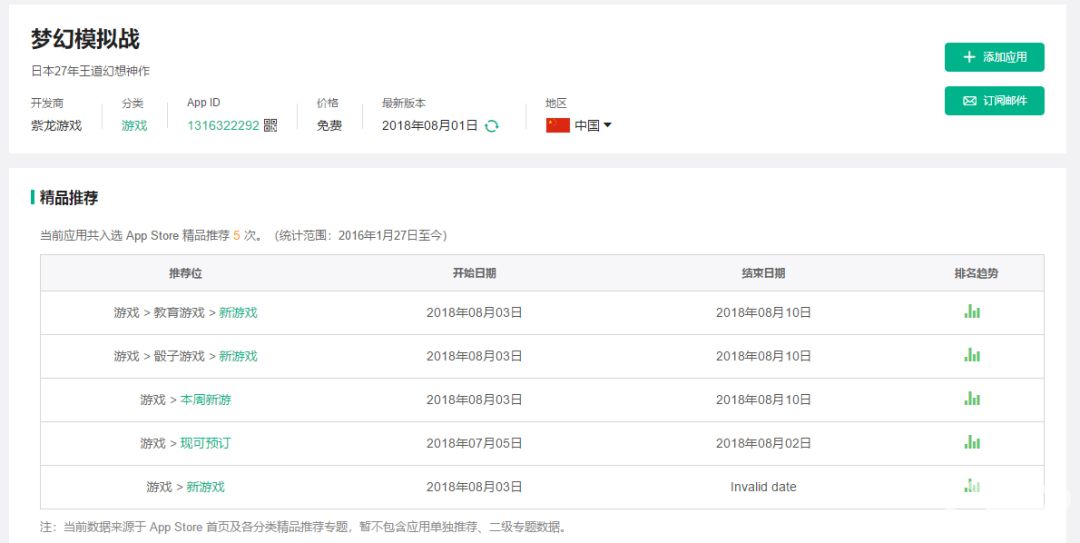Click the QR code icon beside App ID

[270, 125]
